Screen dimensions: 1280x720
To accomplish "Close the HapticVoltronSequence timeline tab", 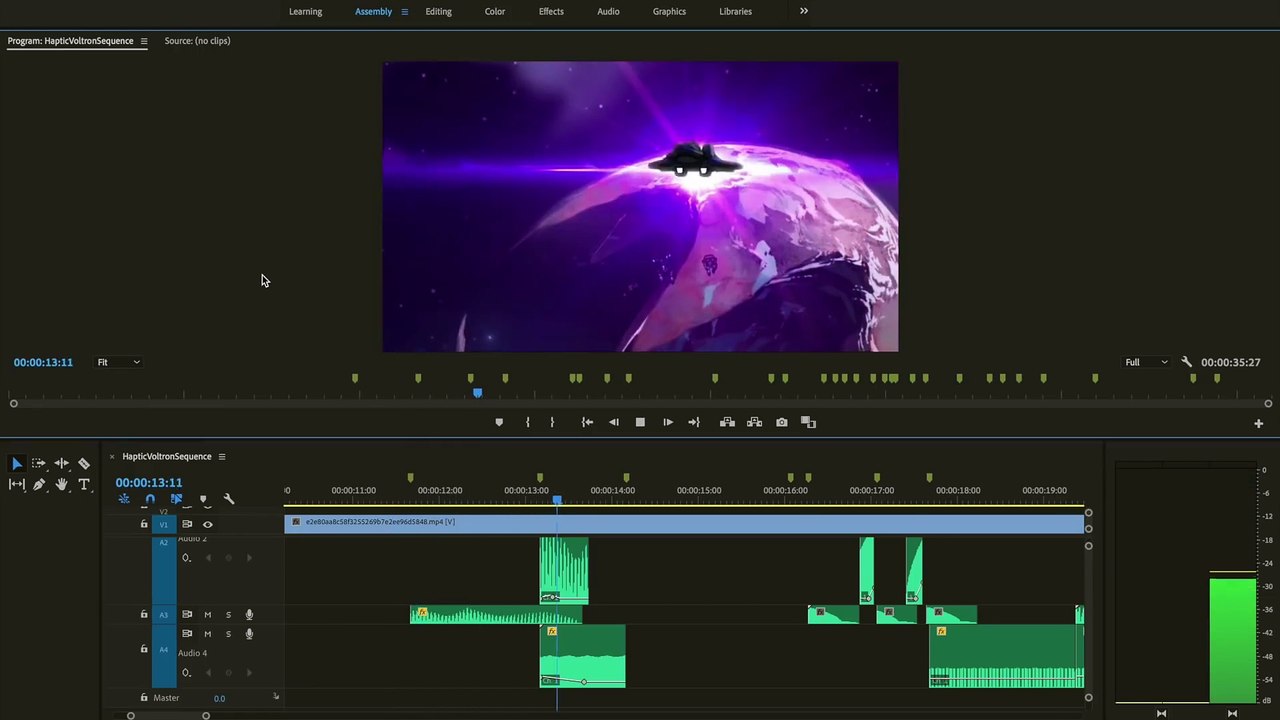I will [112, 457].
